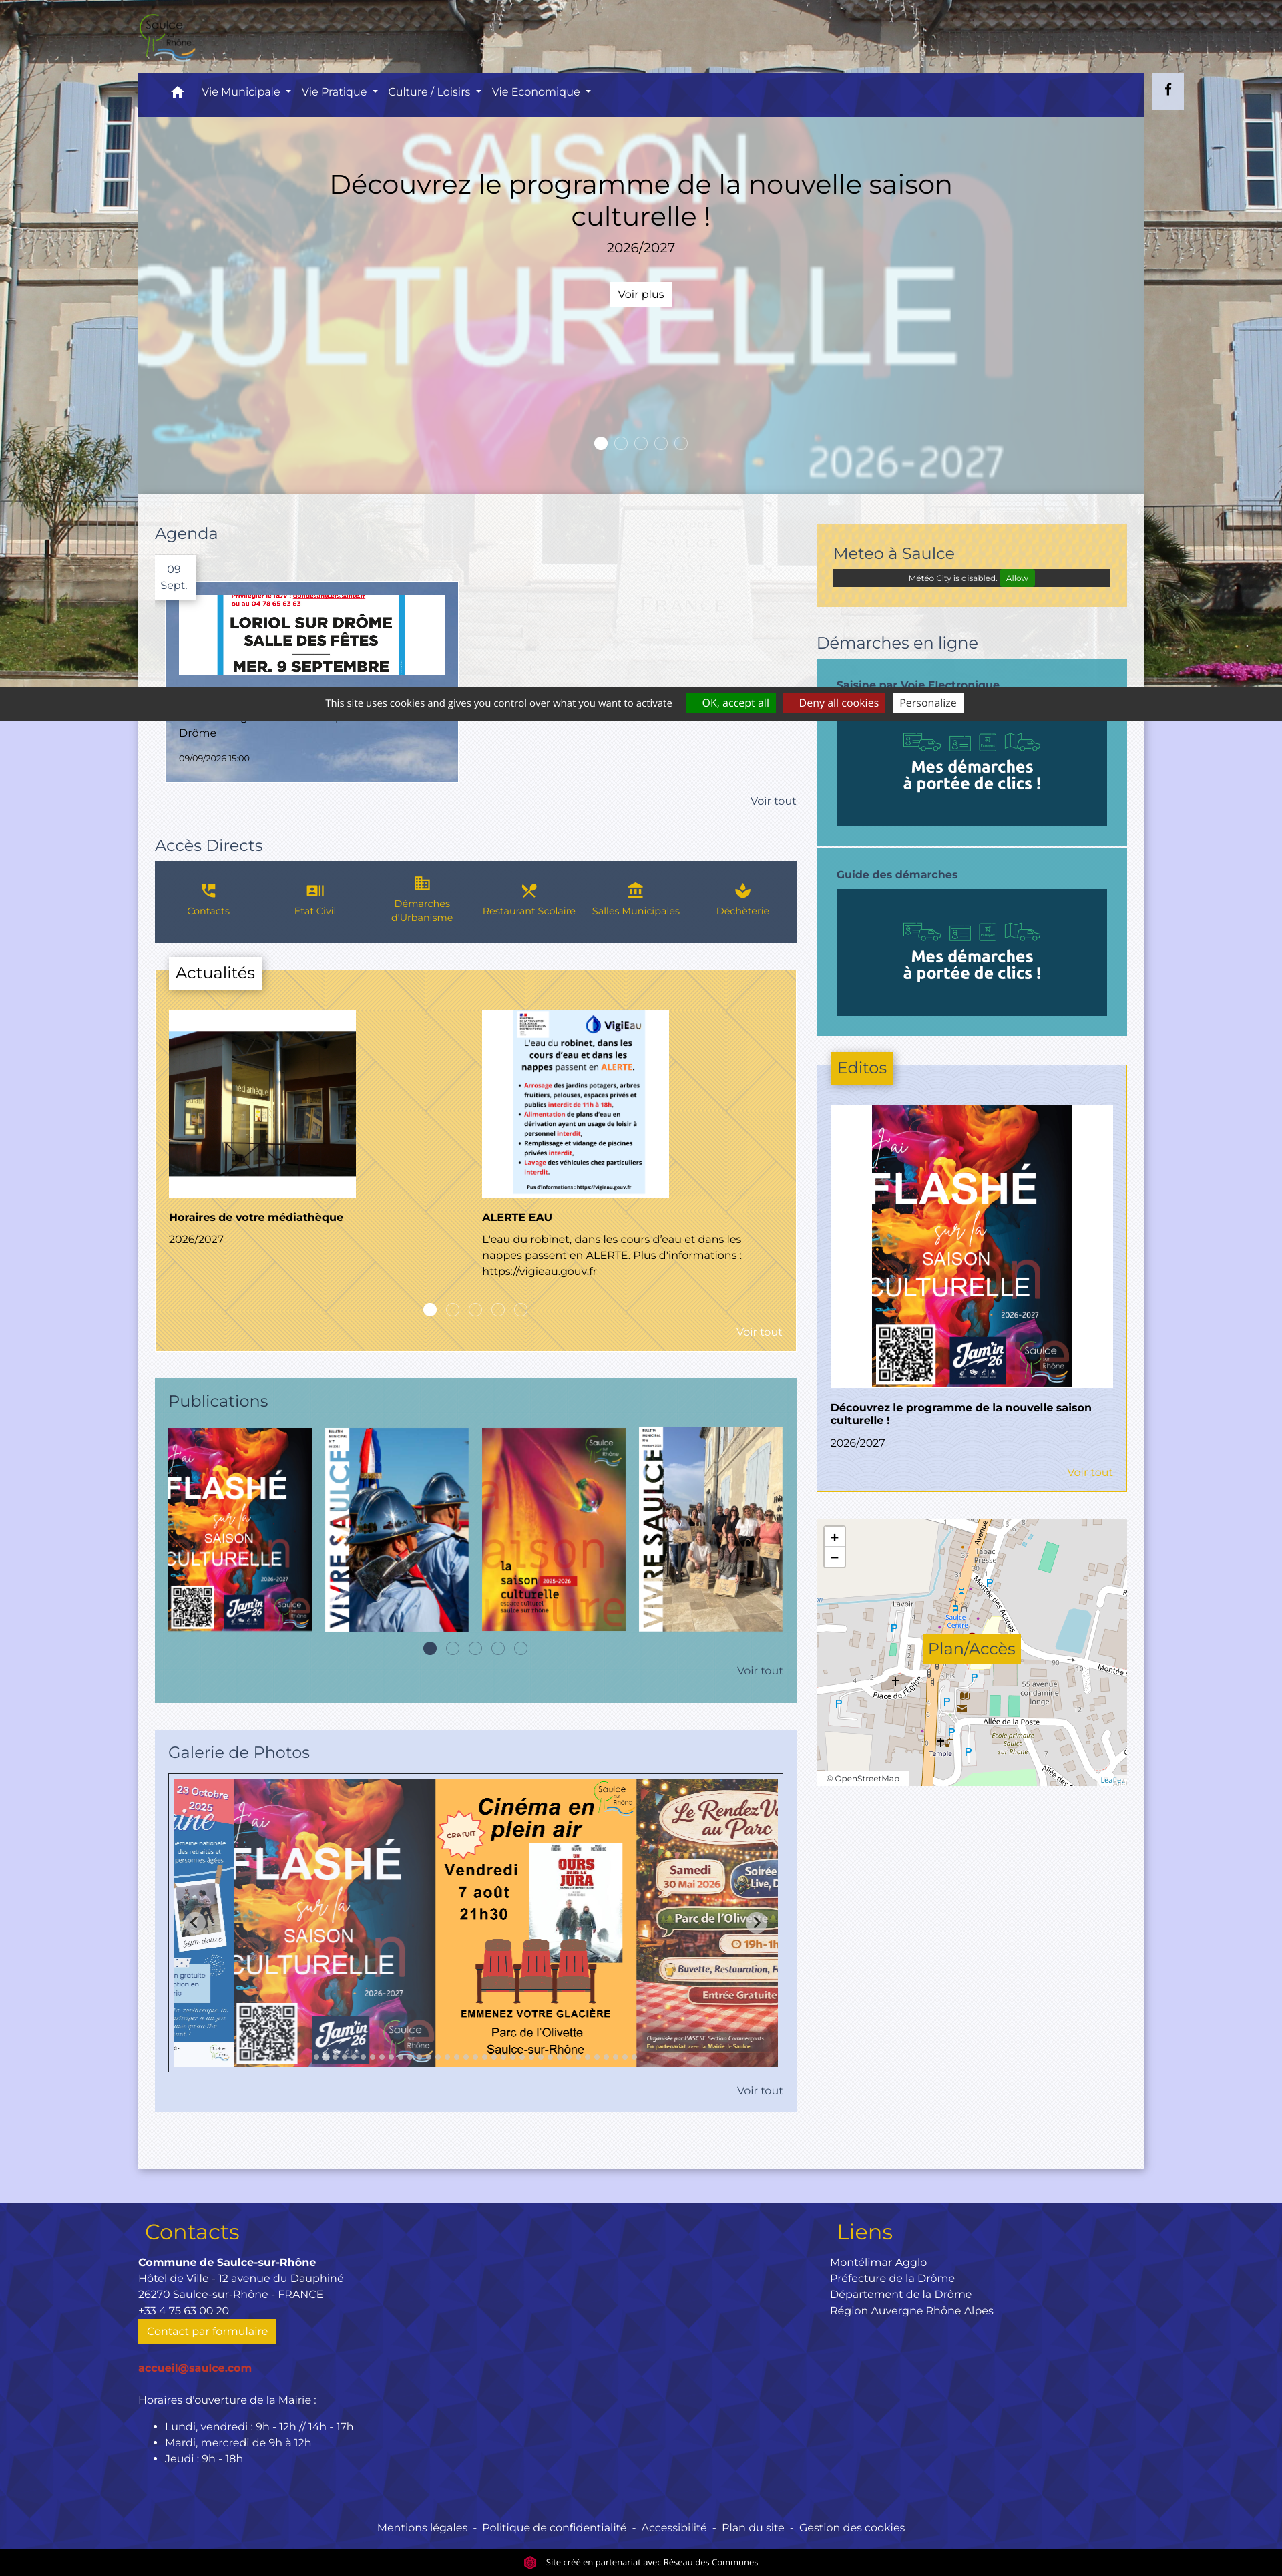Open the Facebook page icon
Image resolution: width=1282 pixels, height=2576 pixels.
(x=1167, y=90)
